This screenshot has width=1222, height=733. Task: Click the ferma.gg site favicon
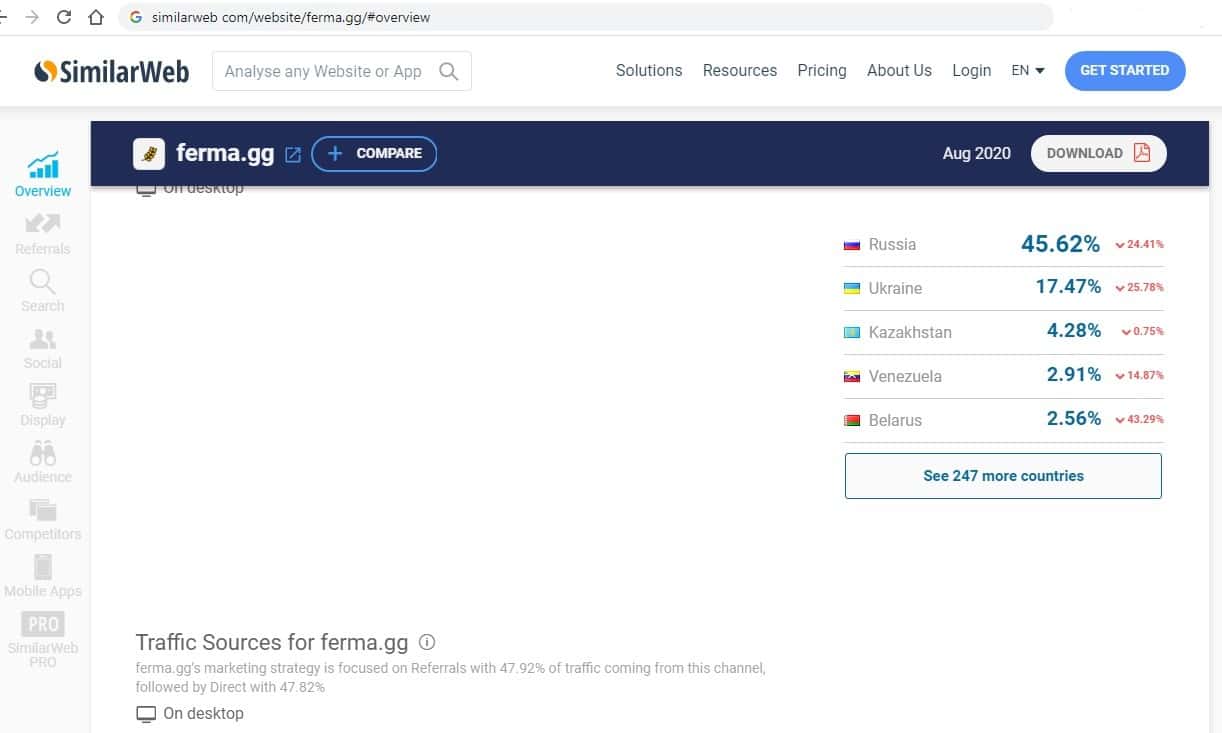coord(149,153)
